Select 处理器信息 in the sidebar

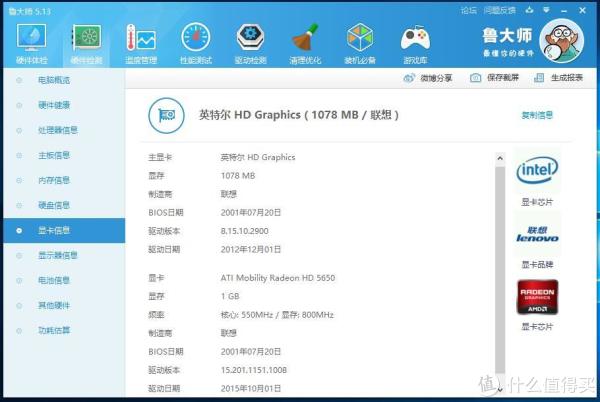(58, 130)
